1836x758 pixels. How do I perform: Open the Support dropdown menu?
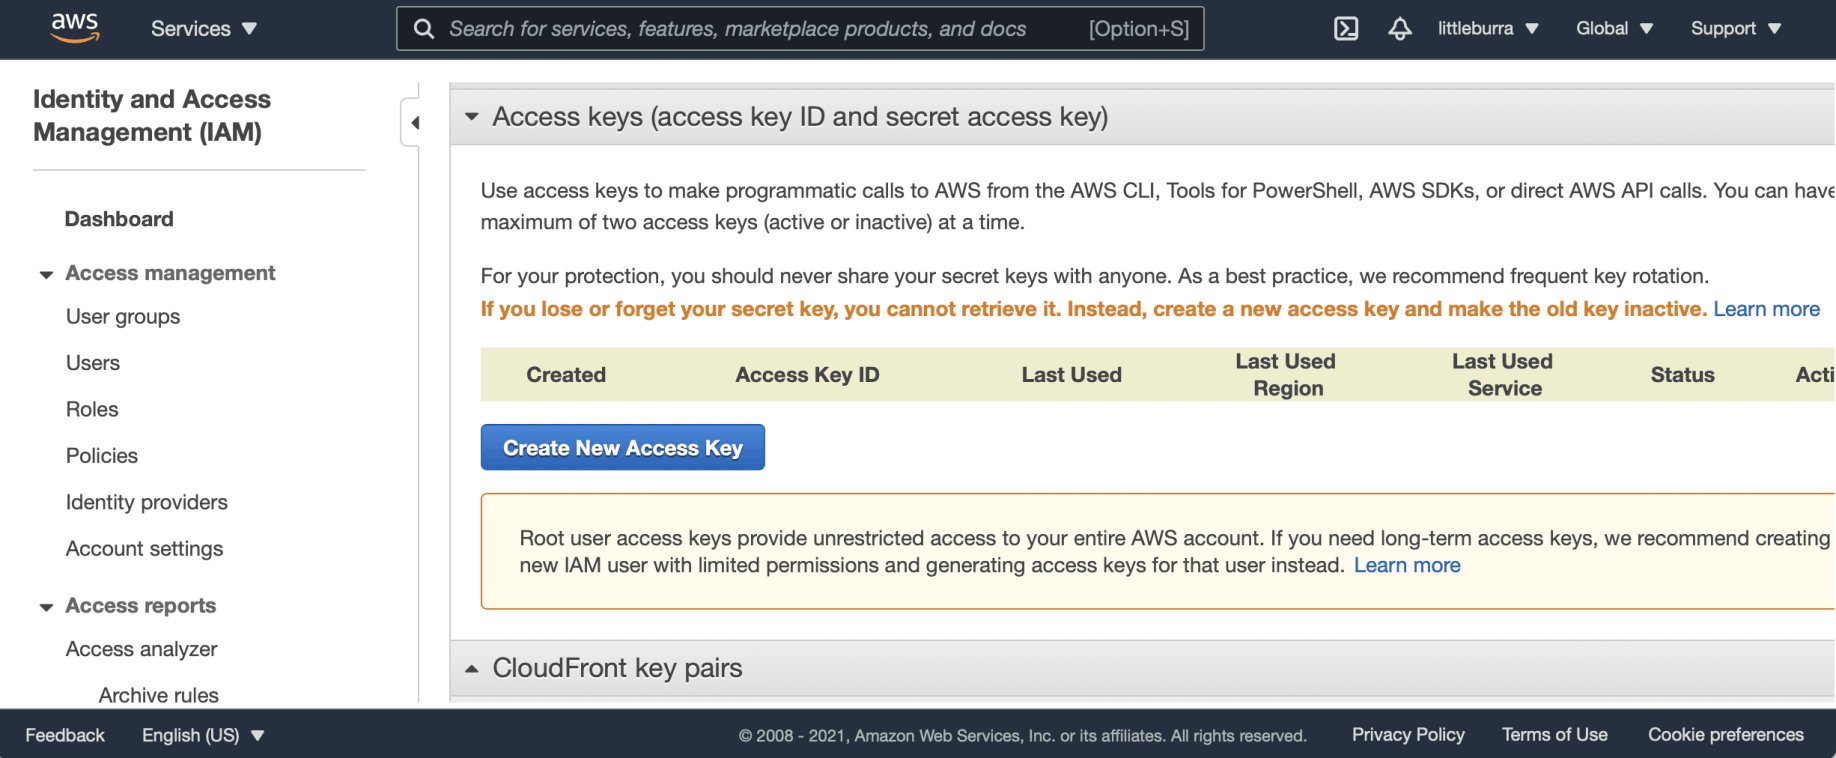(x=1735, y=29)
